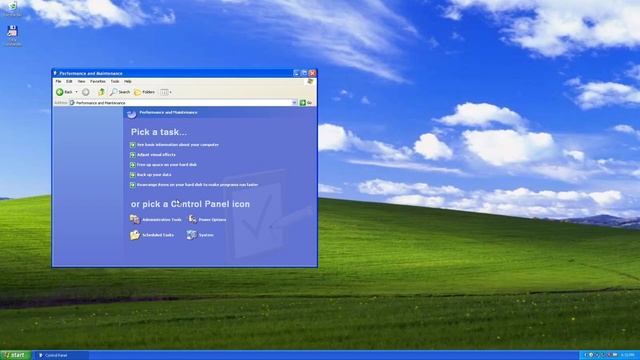The height and width of the screenshot is (360, 640).
Task: Open Scheduled Tasks icon
Action: point(152,235)
